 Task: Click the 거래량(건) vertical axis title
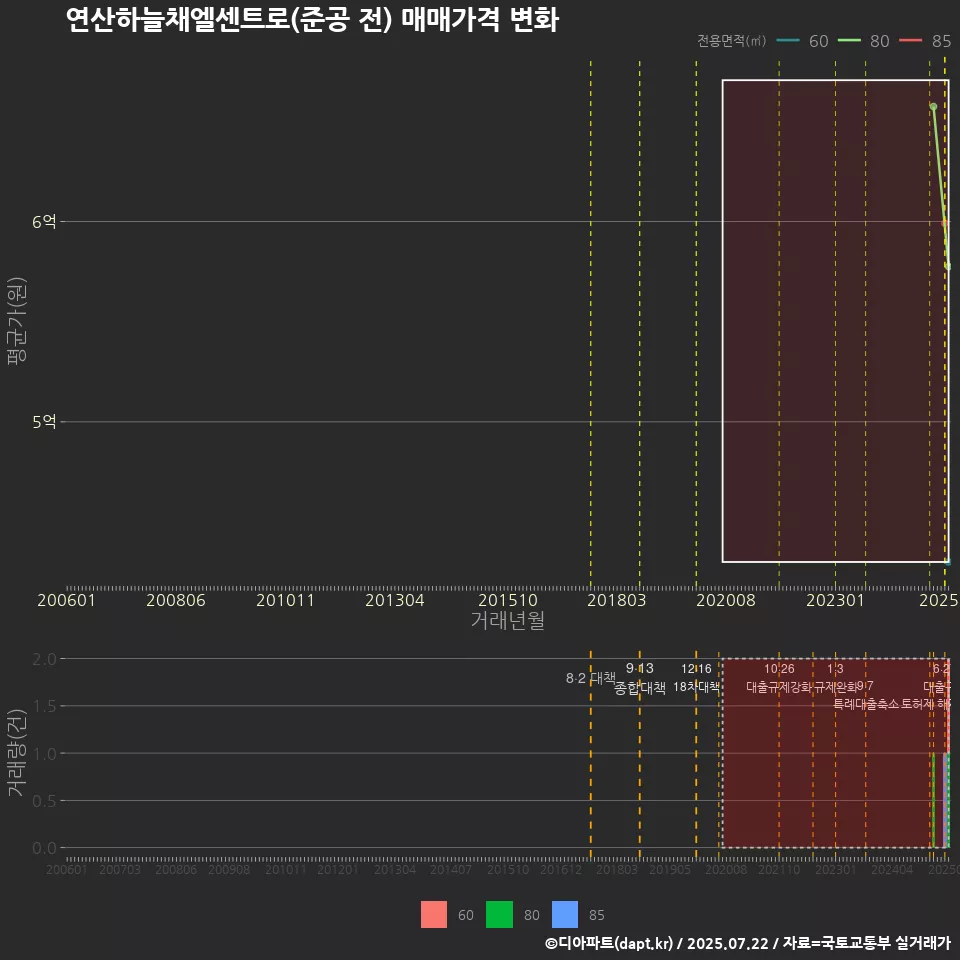click(x=17, y=753)
